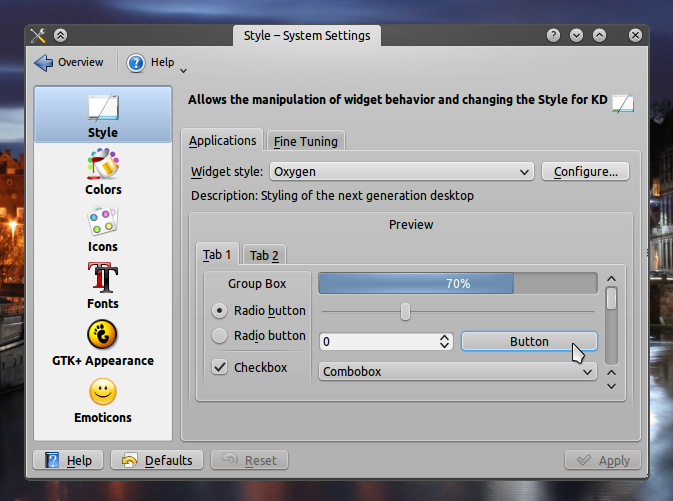Click the 70% progress bar
Viewport: 673px width, 501px height.
pos(458,283)
